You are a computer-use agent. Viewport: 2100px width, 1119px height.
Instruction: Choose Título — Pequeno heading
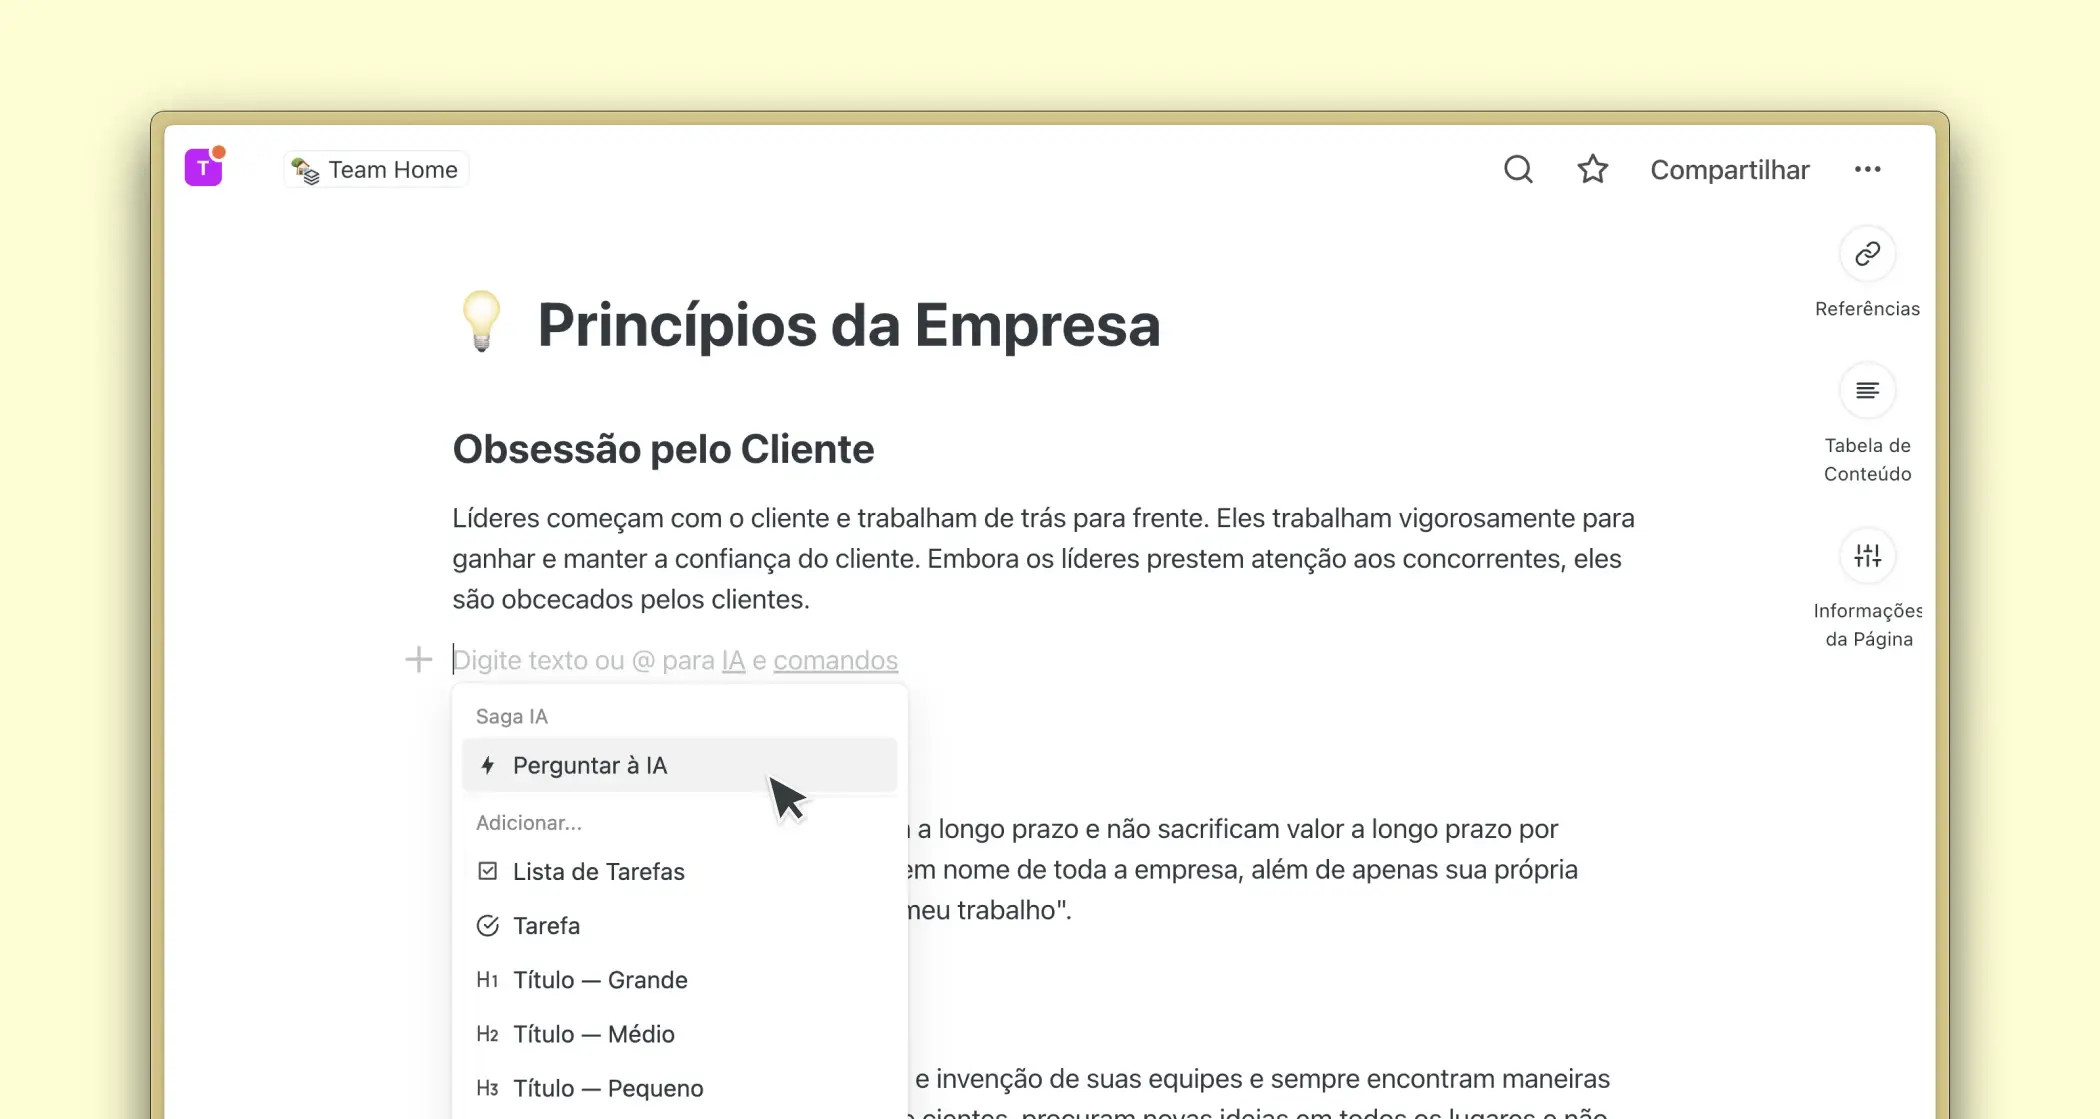click(608, 1088)
